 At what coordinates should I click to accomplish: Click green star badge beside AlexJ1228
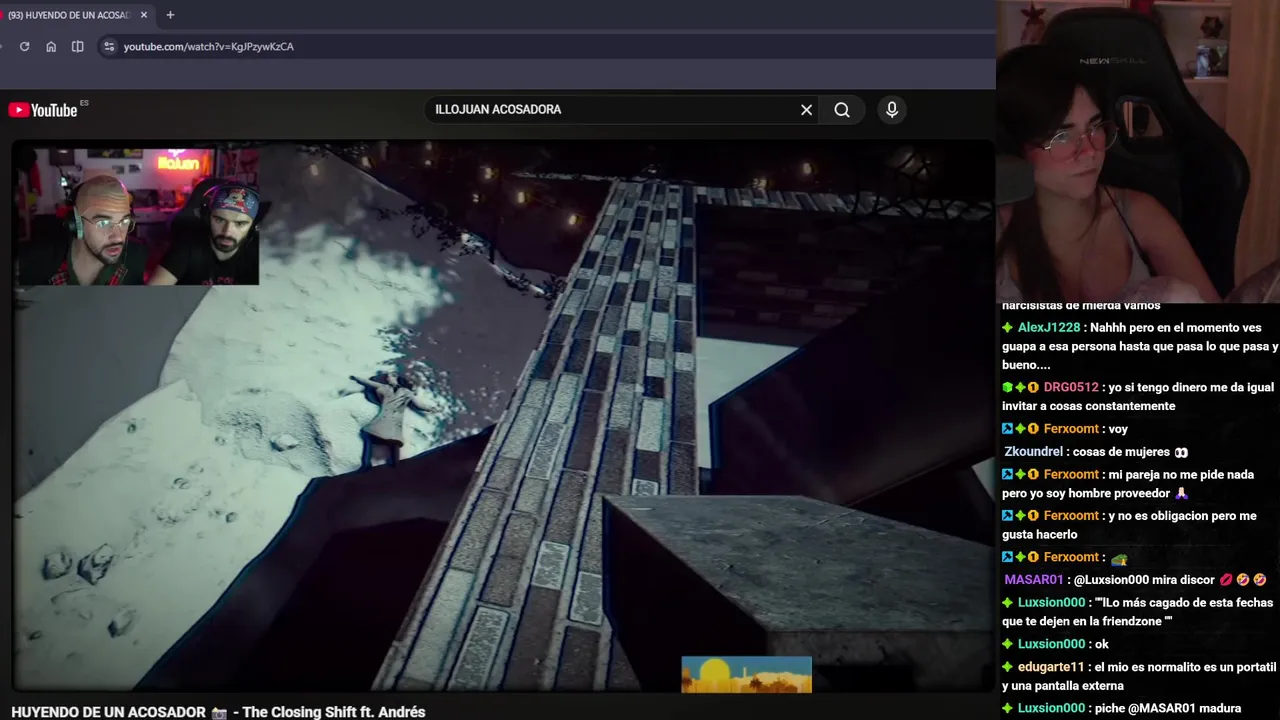click(x=1008, y=327)
